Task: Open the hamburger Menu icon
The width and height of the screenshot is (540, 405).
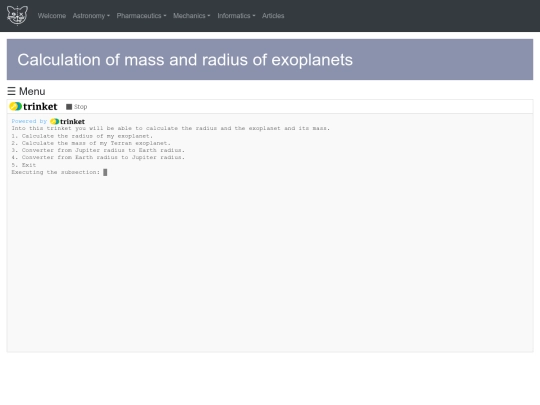Action: tap(11, 91)
